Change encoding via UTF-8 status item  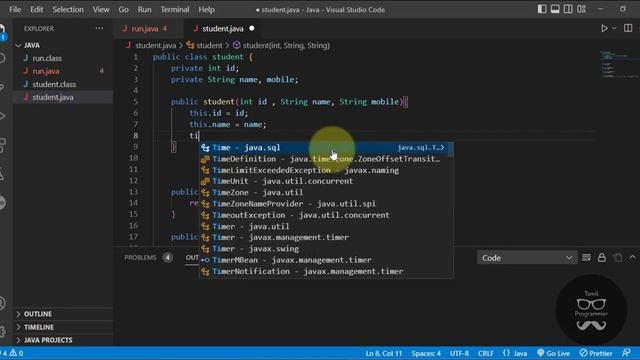coord(459,353)
